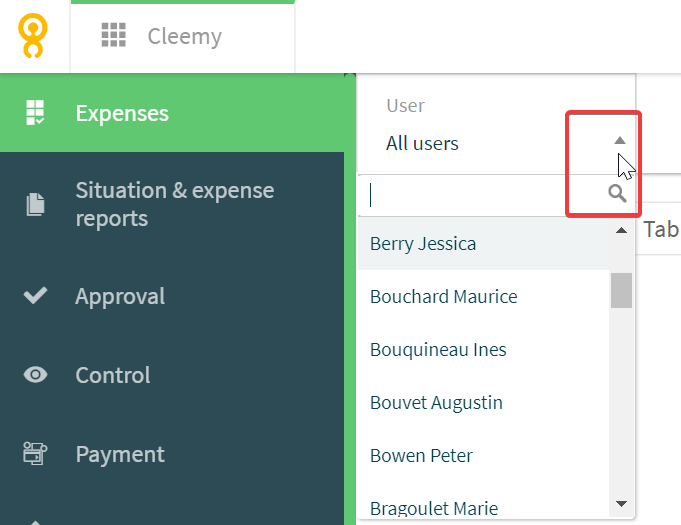Click the Approval checkmark icon
Viewport: 681px width, 525px height.
coord(35,295)
